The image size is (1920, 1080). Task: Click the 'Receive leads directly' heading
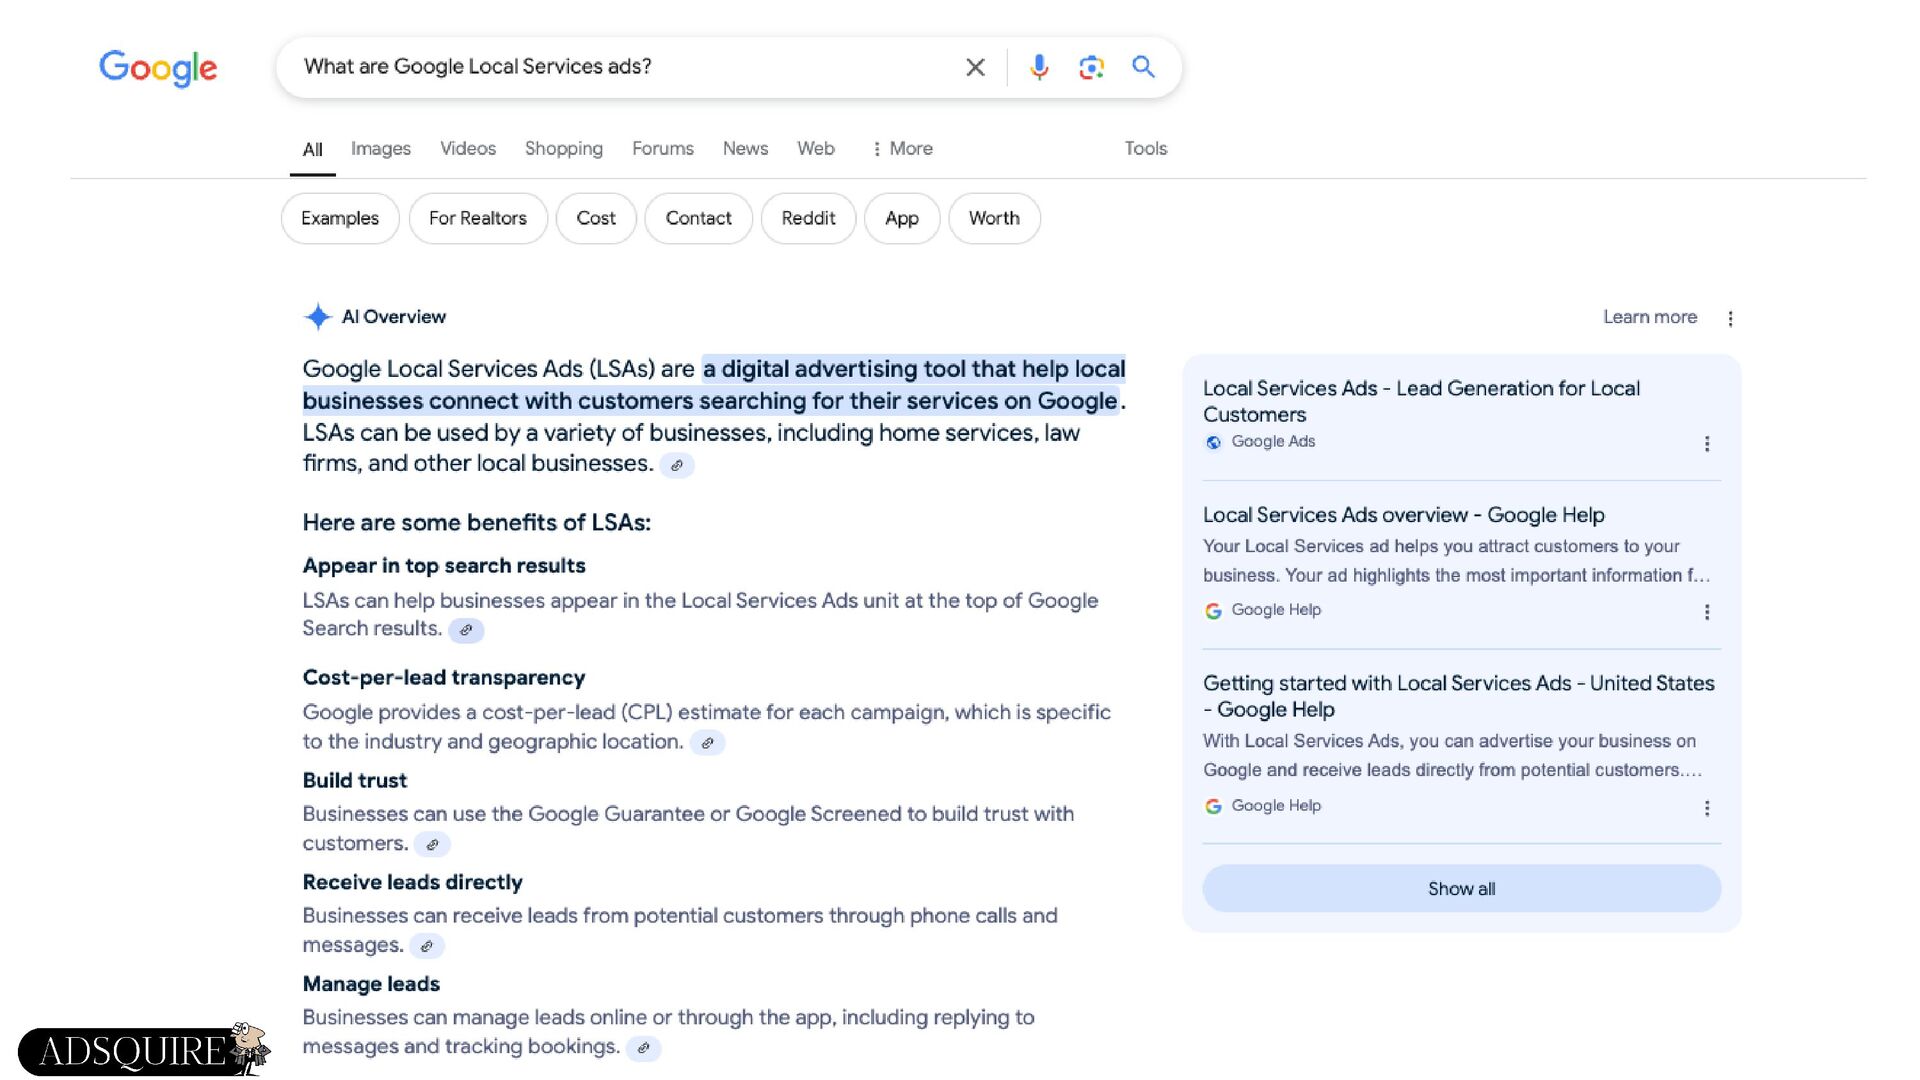(x=413, y=882)
